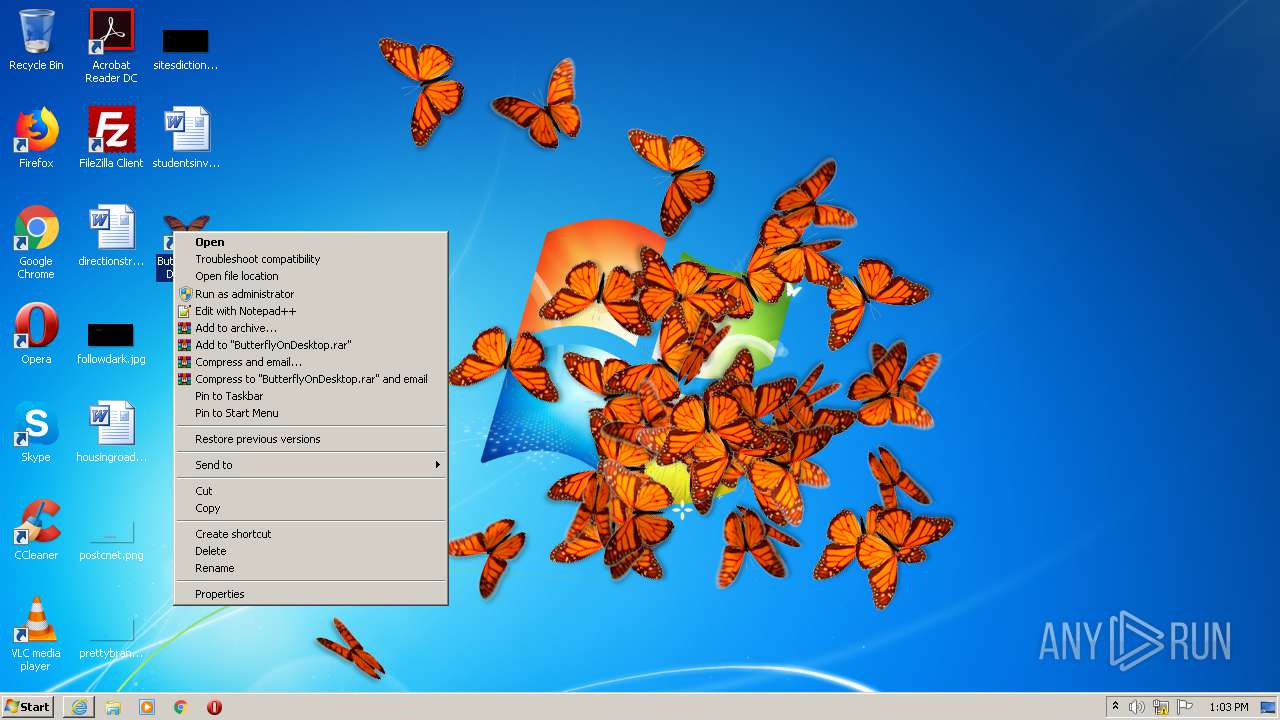Choose Pin to Start Menu
The image size is (1280, 720).
point(311,413)
